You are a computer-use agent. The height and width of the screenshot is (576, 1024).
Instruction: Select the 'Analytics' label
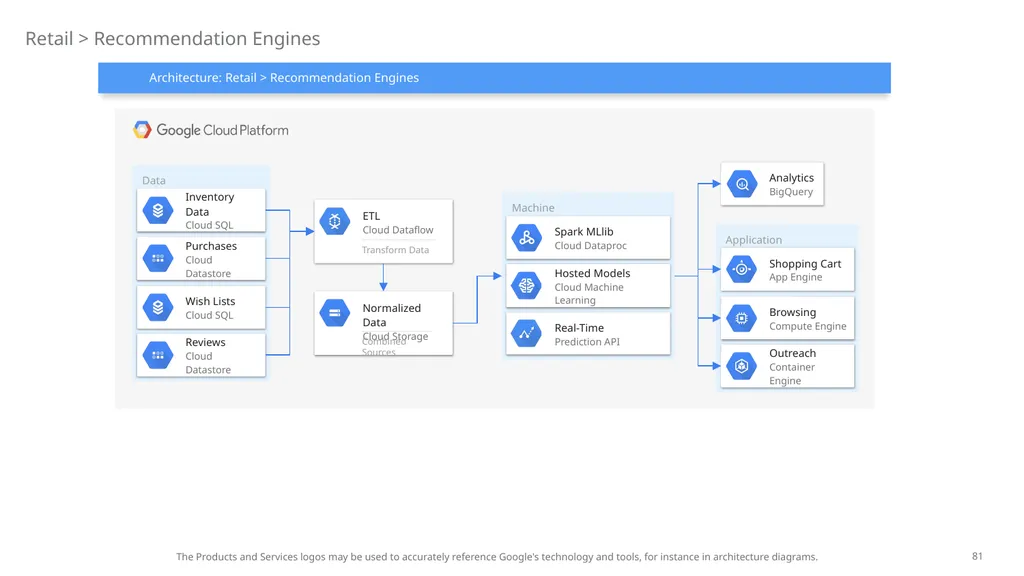(792, 178)
